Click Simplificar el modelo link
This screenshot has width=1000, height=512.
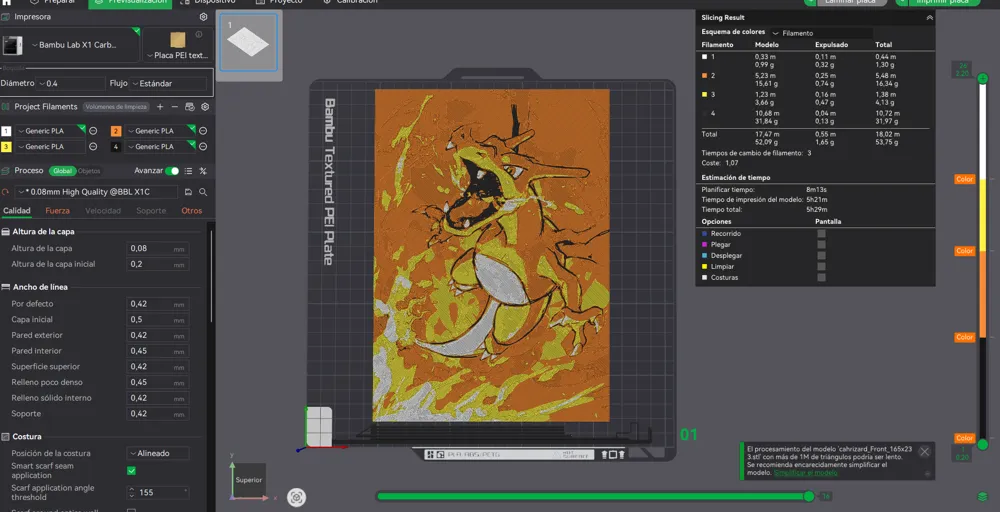pos(805,472)
